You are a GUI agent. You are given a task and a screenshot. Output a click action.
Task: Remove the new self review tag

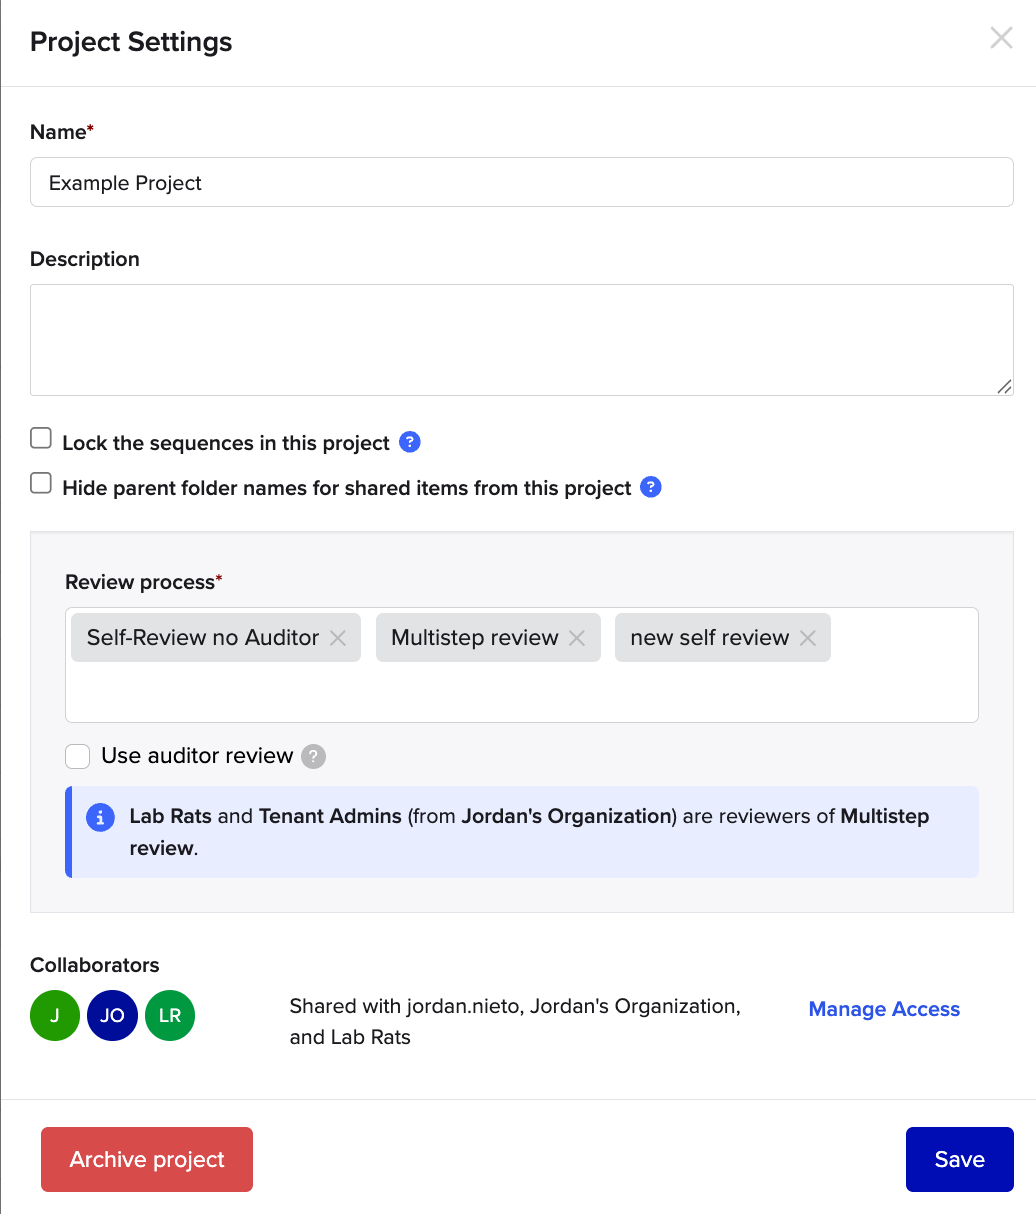[x=808, y=638]
